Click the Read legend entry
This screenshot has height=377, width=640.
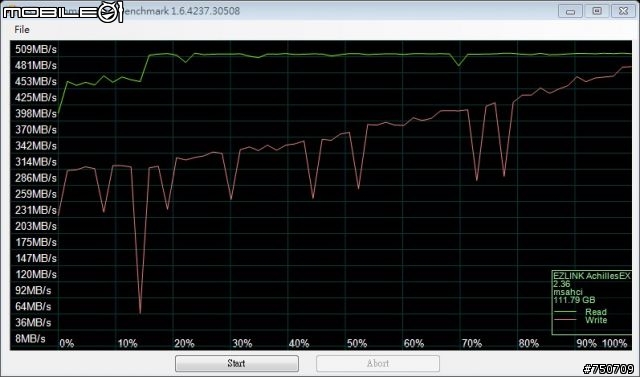tap(596, 312)
